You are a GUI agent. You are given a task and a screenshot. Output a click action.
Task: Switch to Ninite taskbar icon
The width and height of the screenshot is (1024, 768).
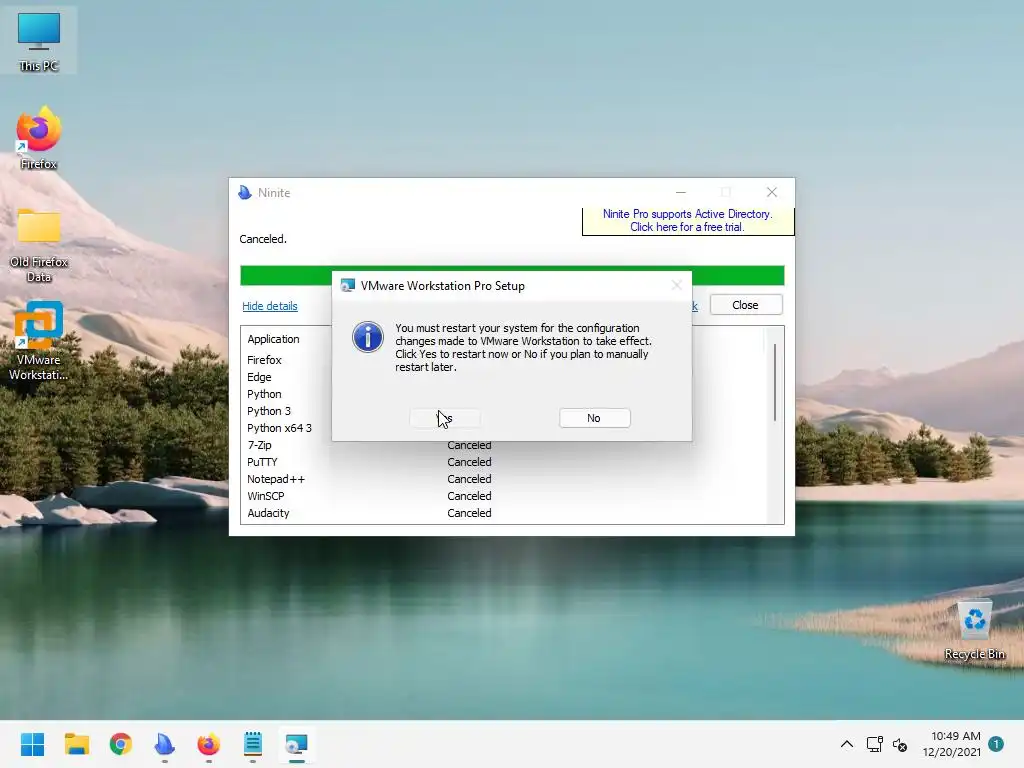pos(165,744)
